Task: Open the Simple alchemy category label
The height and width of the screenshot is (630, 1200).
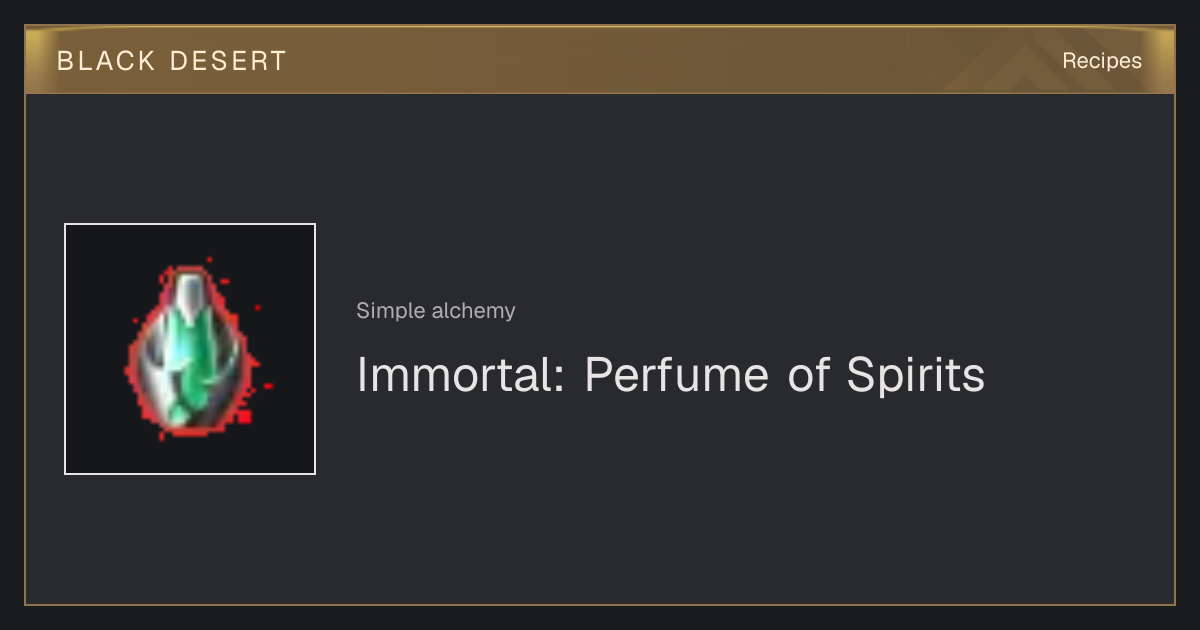Action: (436, 311)
